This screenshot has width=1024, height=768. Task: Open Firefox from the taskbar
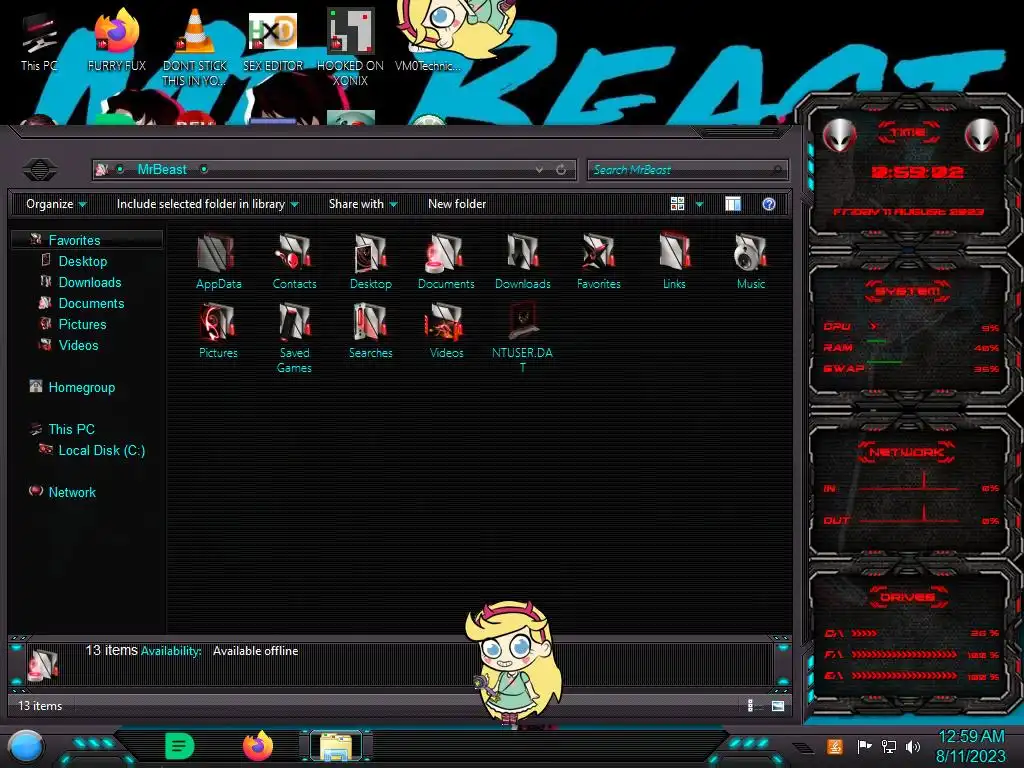point(258,746)
